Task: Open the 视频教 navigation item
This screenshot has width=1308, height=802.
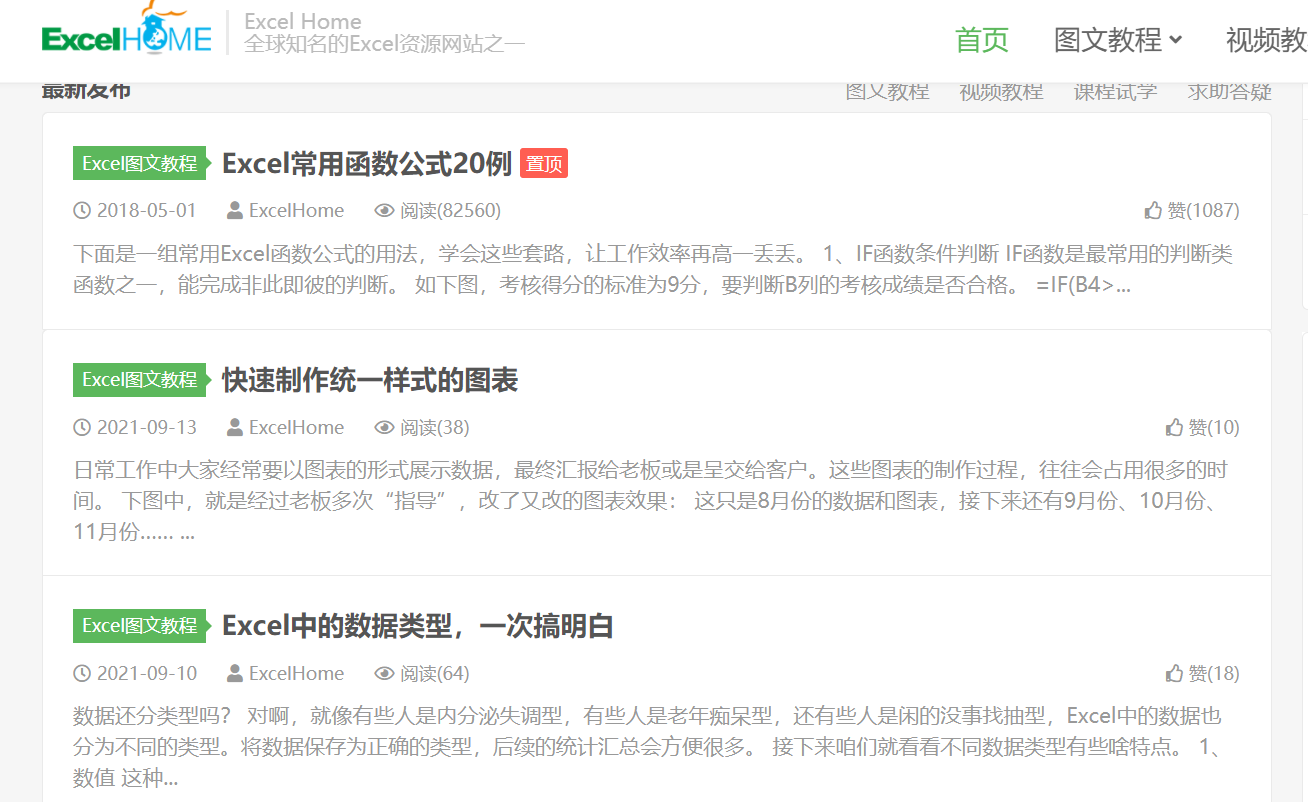Action: (x=1267, y=40)
